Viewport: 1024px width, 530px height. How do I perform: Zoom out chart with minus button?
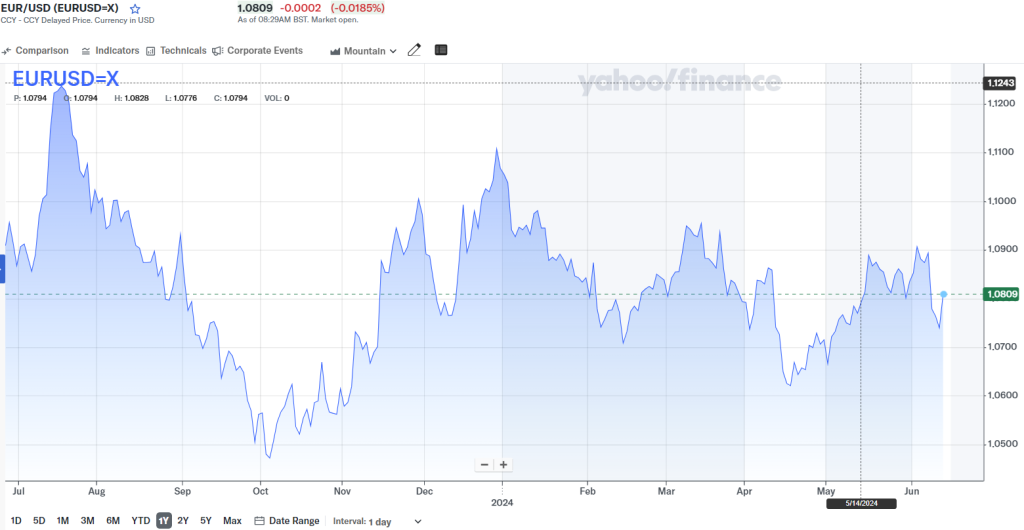pyautogui.click(x=484, y=464)
